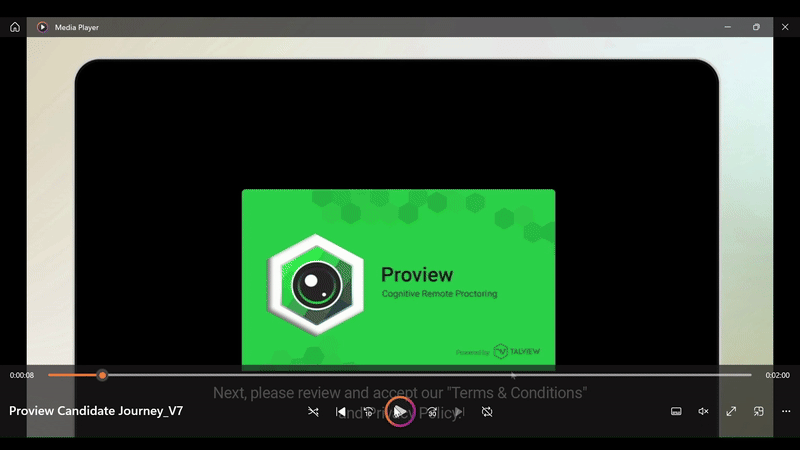Jump to next track

[459, 411]
